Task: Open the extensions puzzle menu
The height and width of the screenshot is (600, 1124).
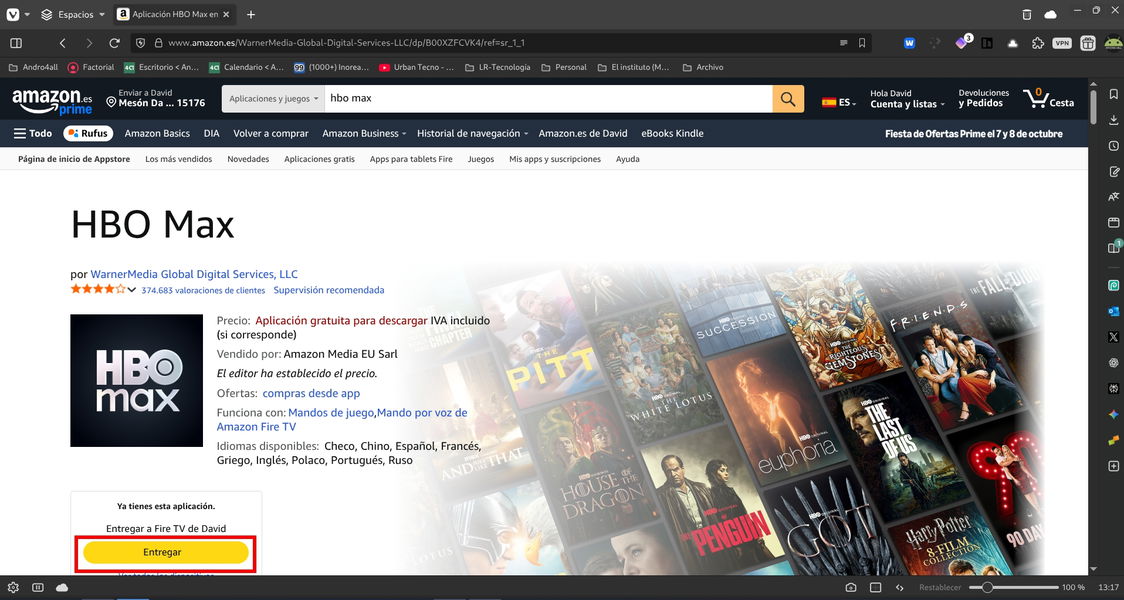Action: 1037,43
